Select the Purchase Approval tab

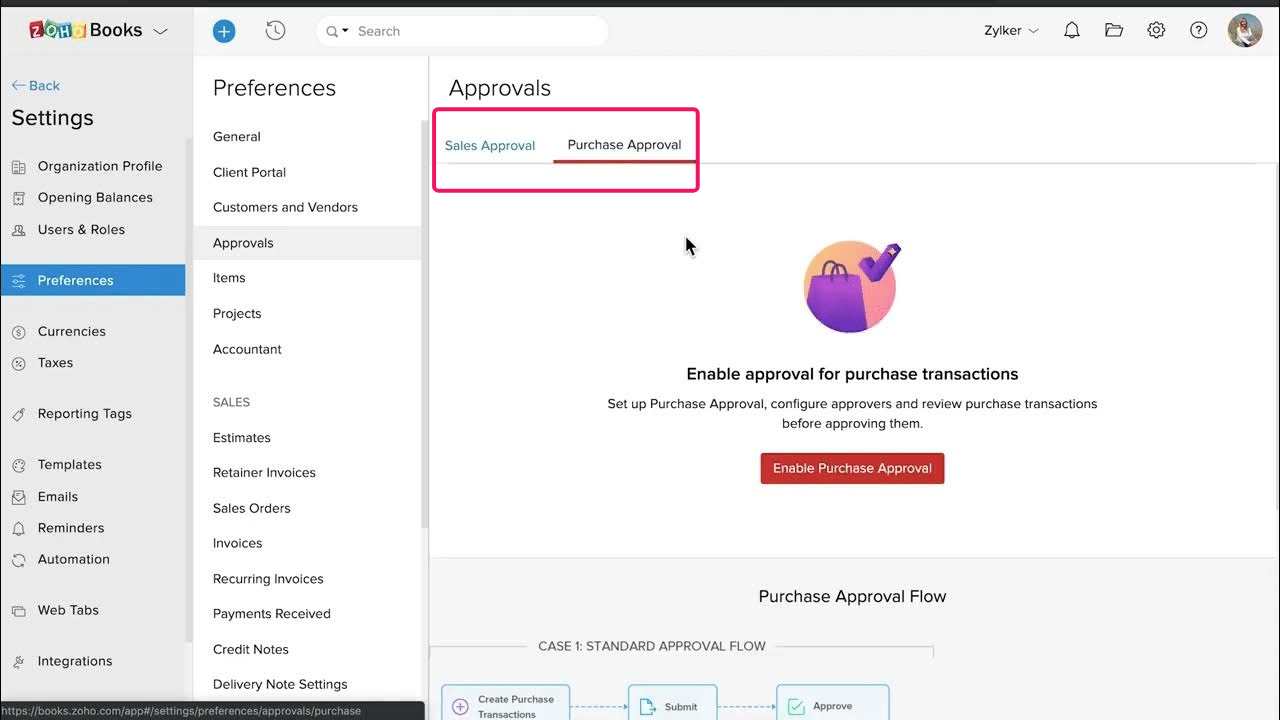pos(624,144)
